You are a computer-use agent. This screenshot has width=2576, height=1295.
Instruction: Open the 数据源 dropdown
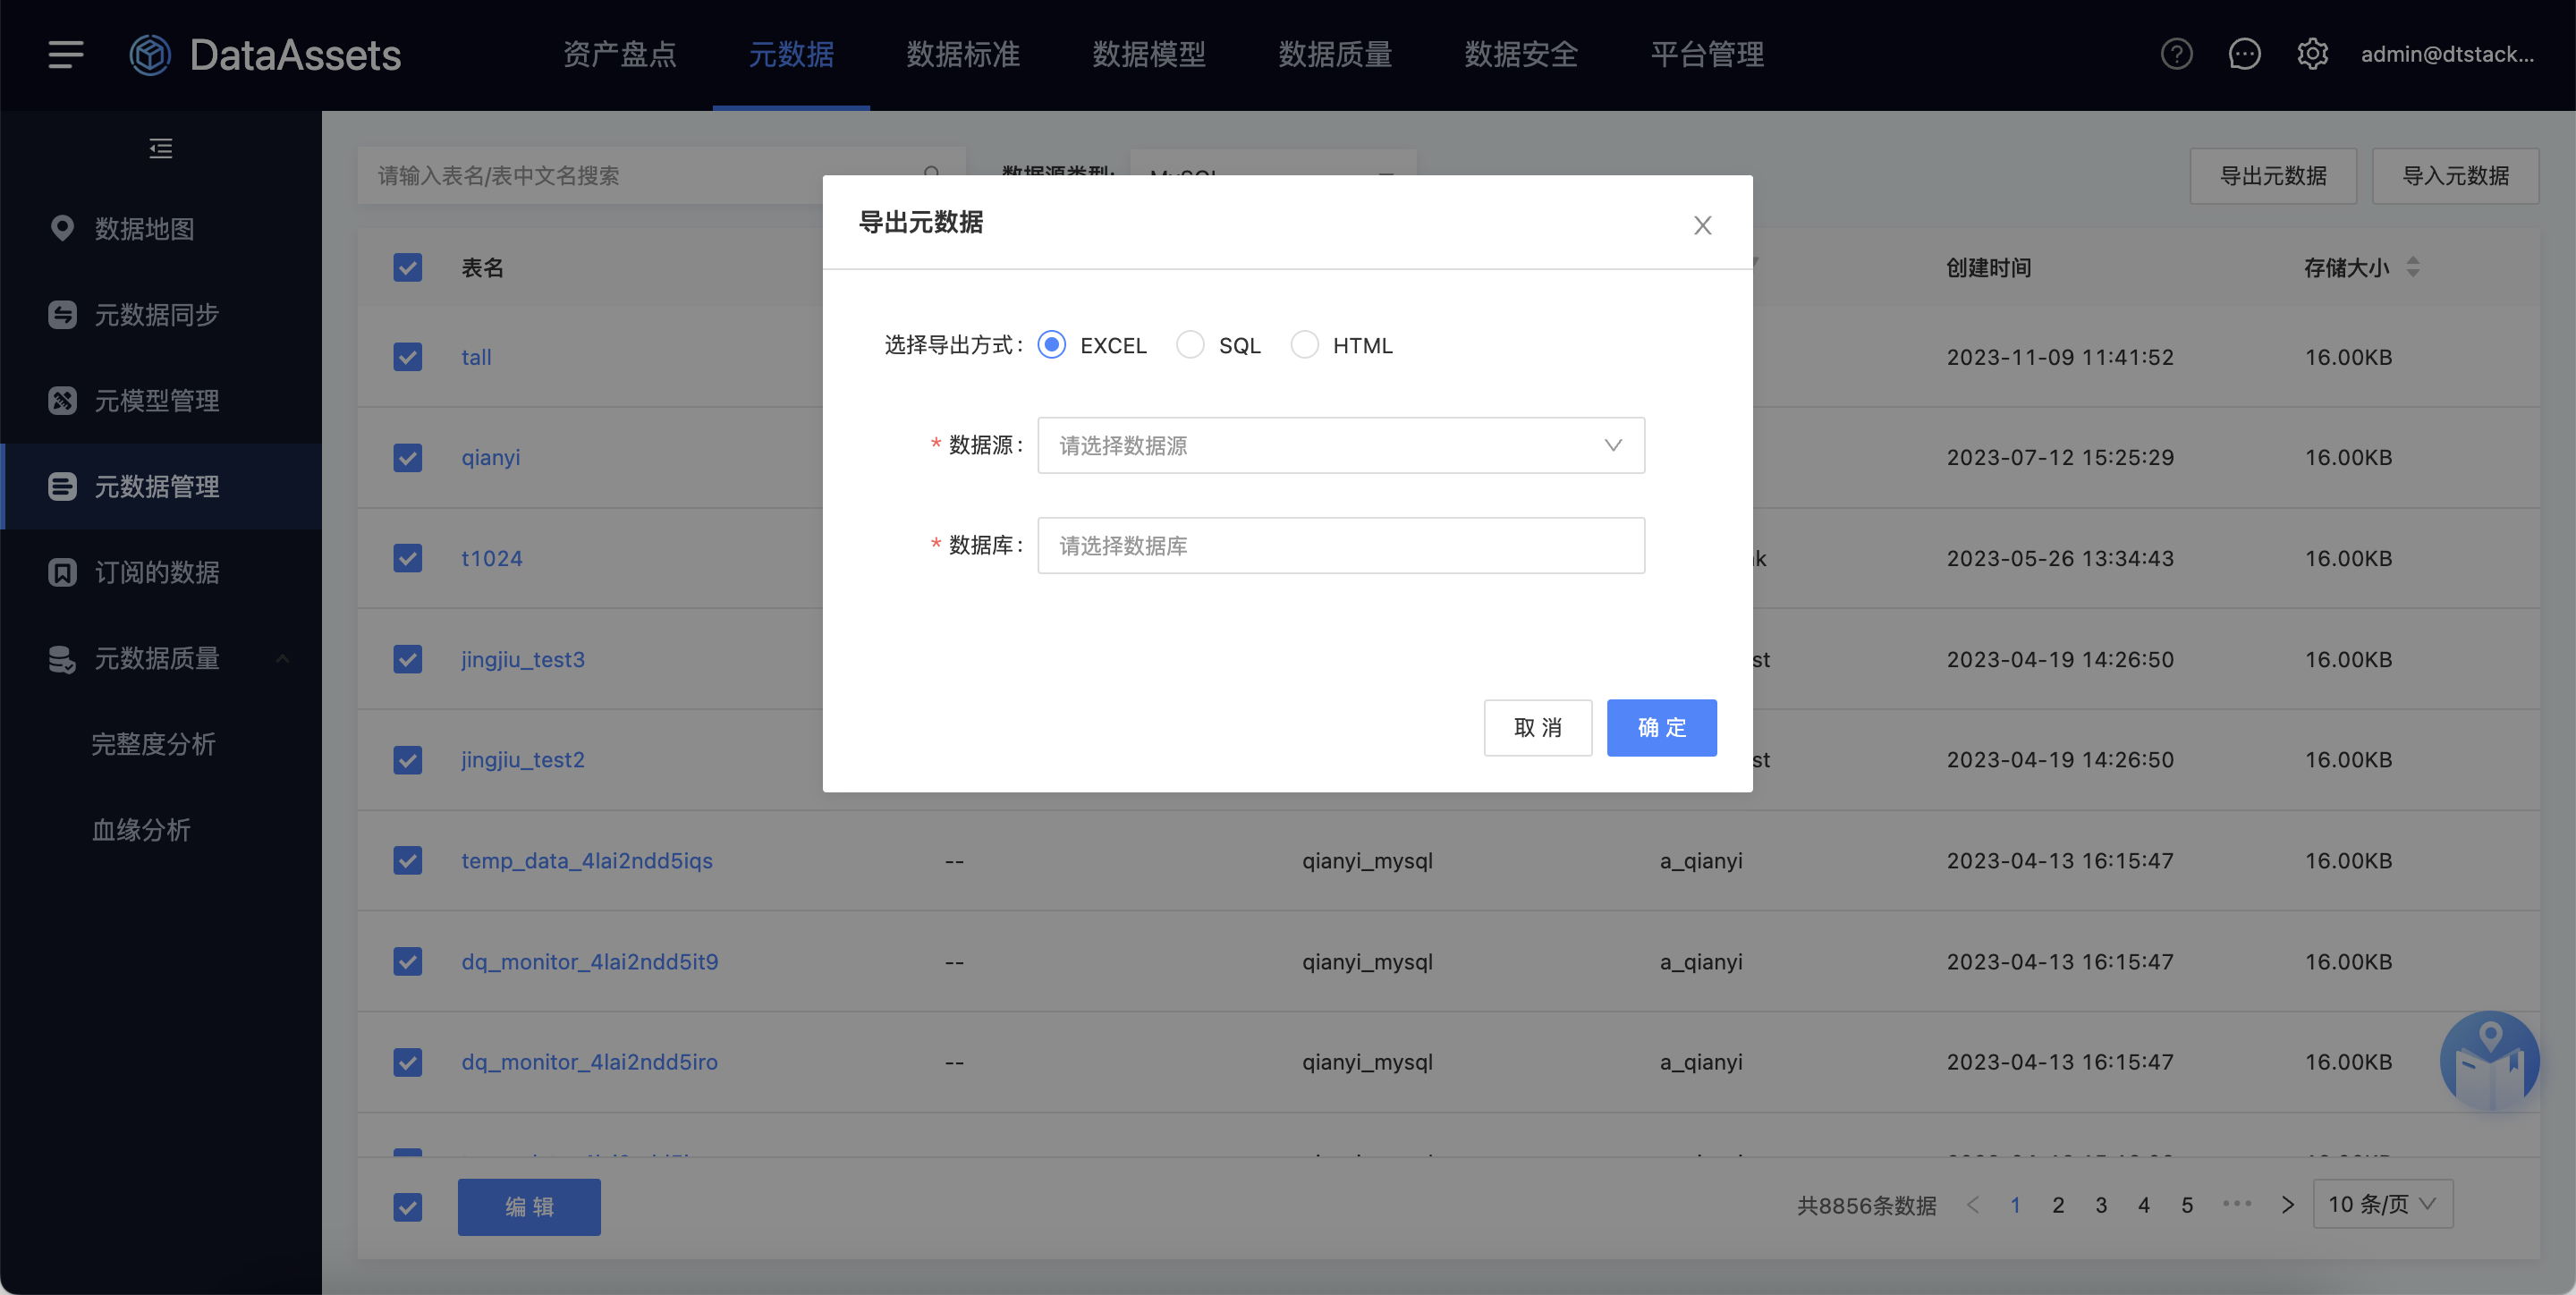tap(1341, 445)
